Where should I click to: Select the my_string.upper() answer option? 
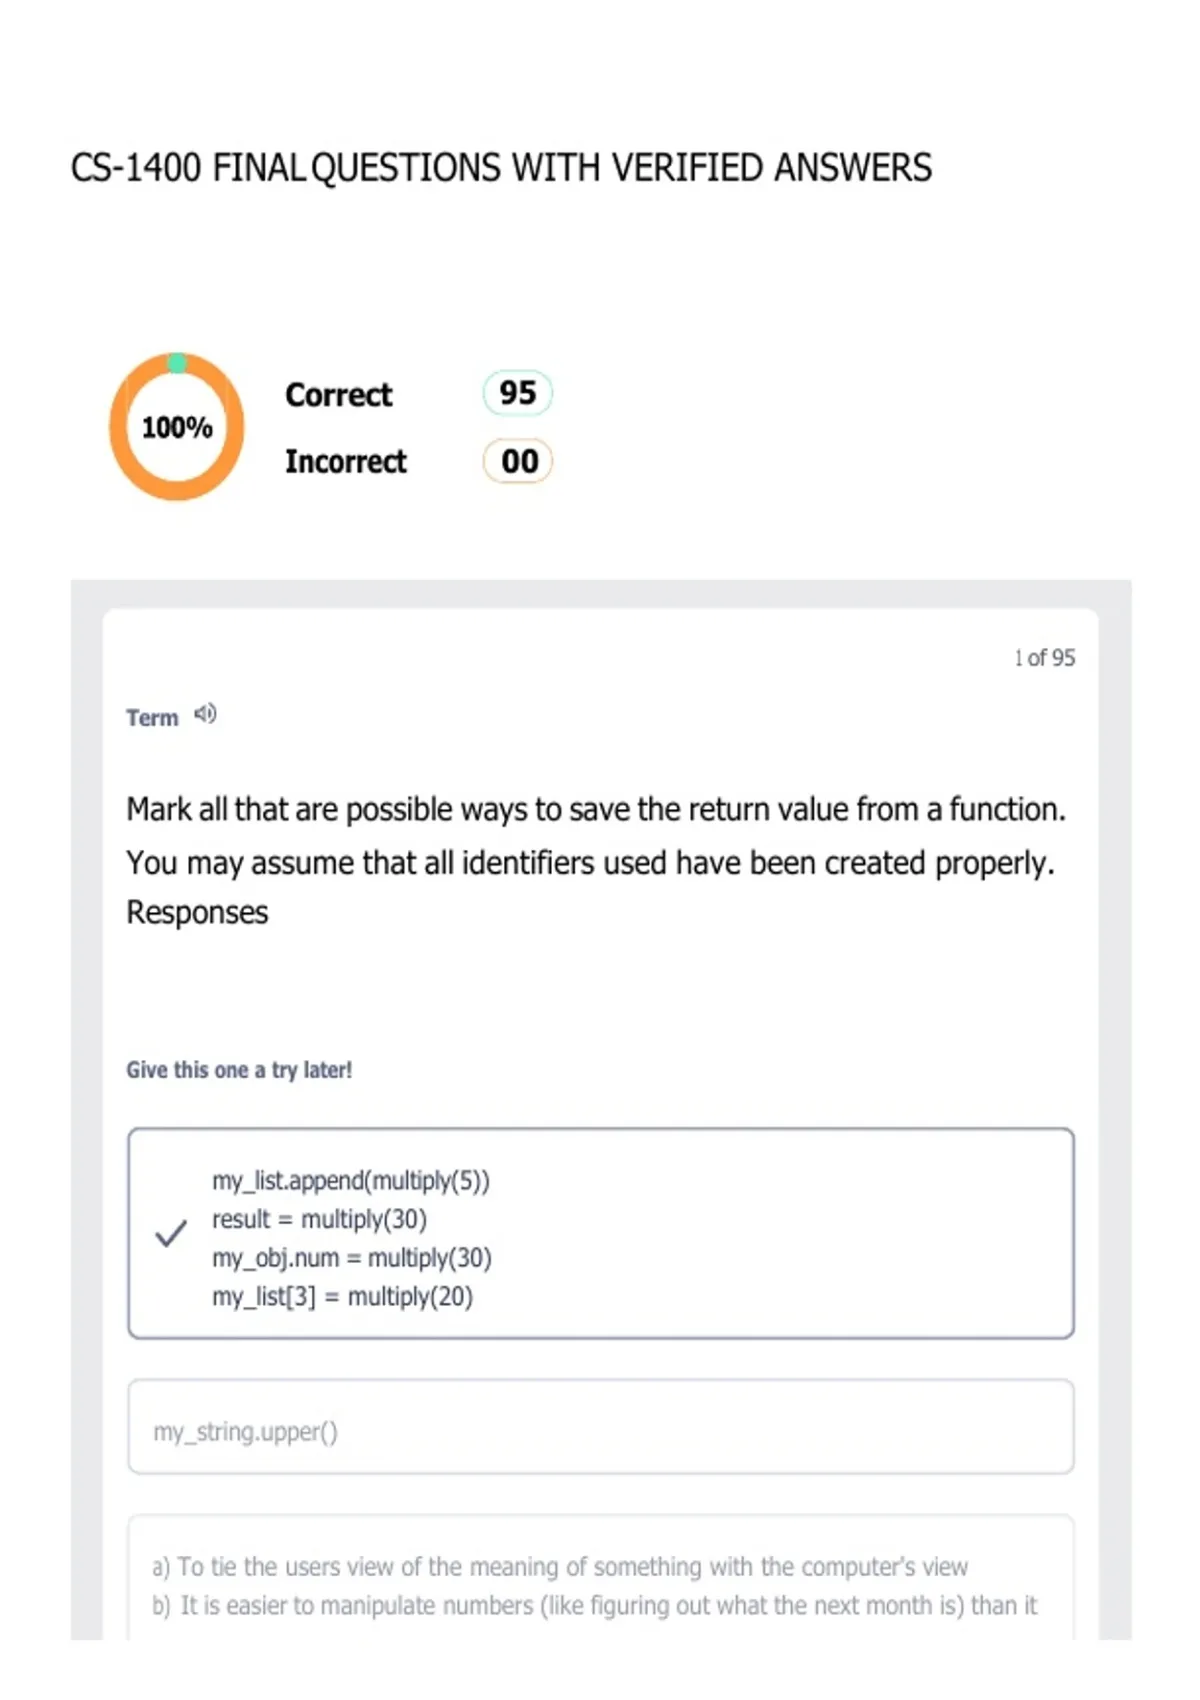[x=601, y=1427]
